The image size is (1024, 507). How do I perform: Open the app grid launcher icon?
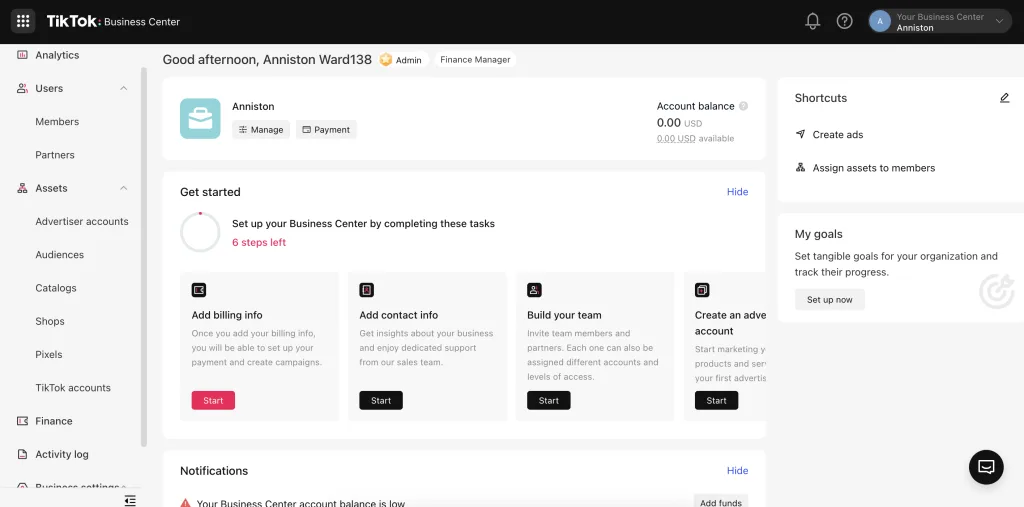pos(23,22)
